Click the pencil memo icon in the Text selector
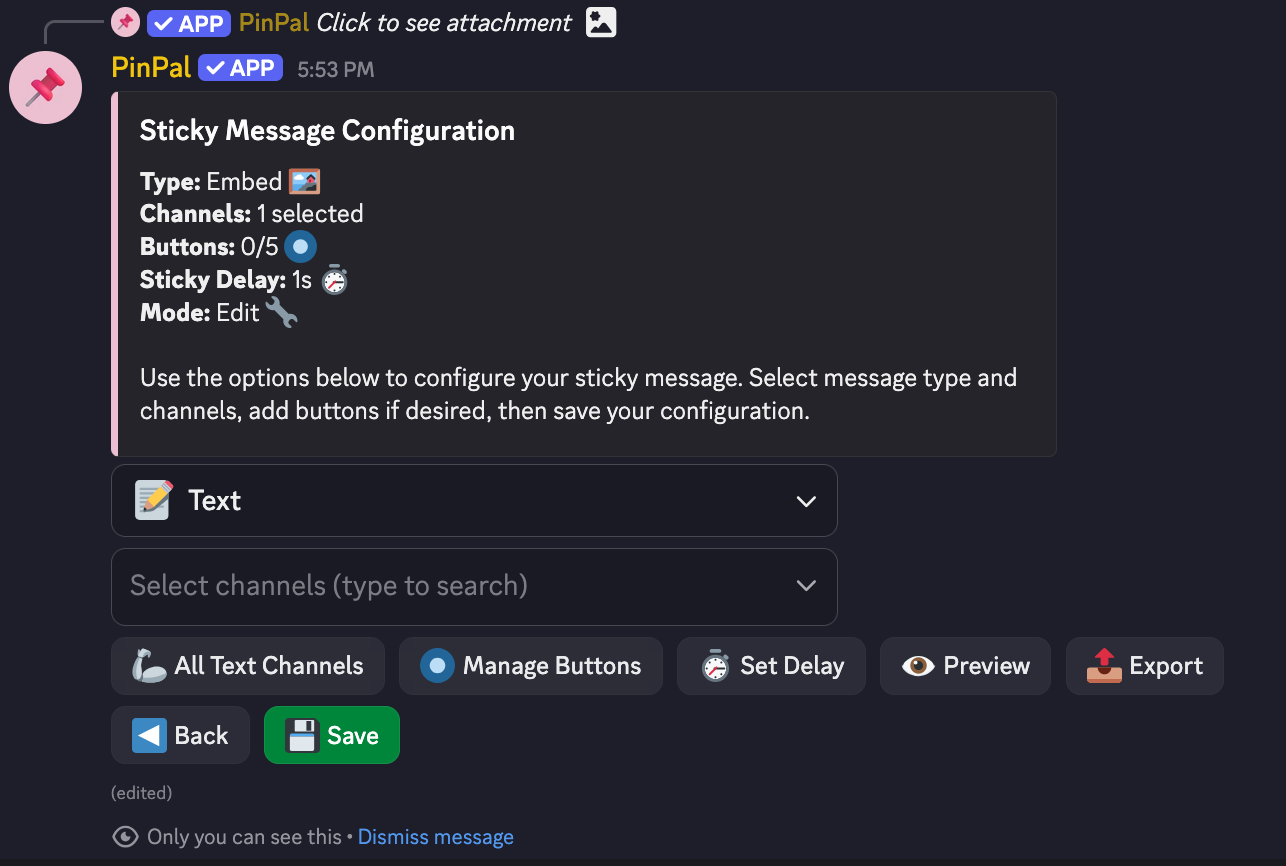Viewport: 1286px width, 866px height. point(152,500)
